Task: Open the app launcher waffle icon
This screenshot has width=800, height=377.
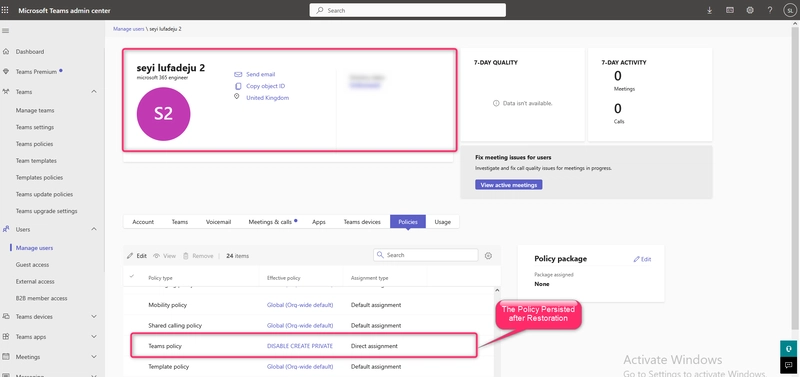Action: [5, 10]
